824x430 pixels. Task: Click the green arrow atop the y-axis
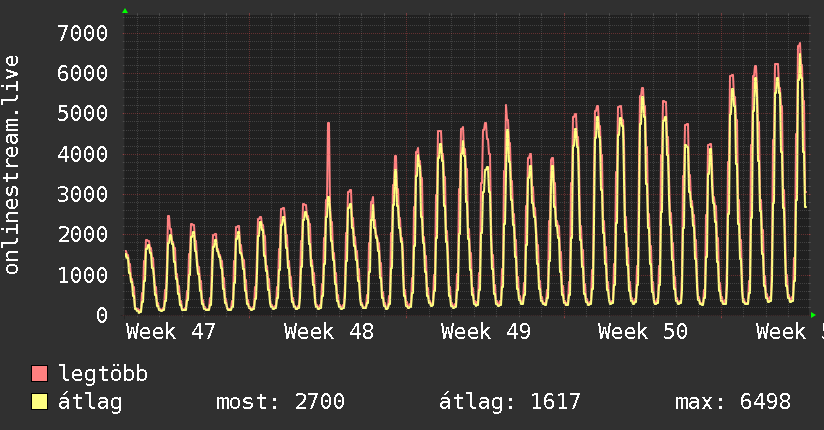(125, 11)
